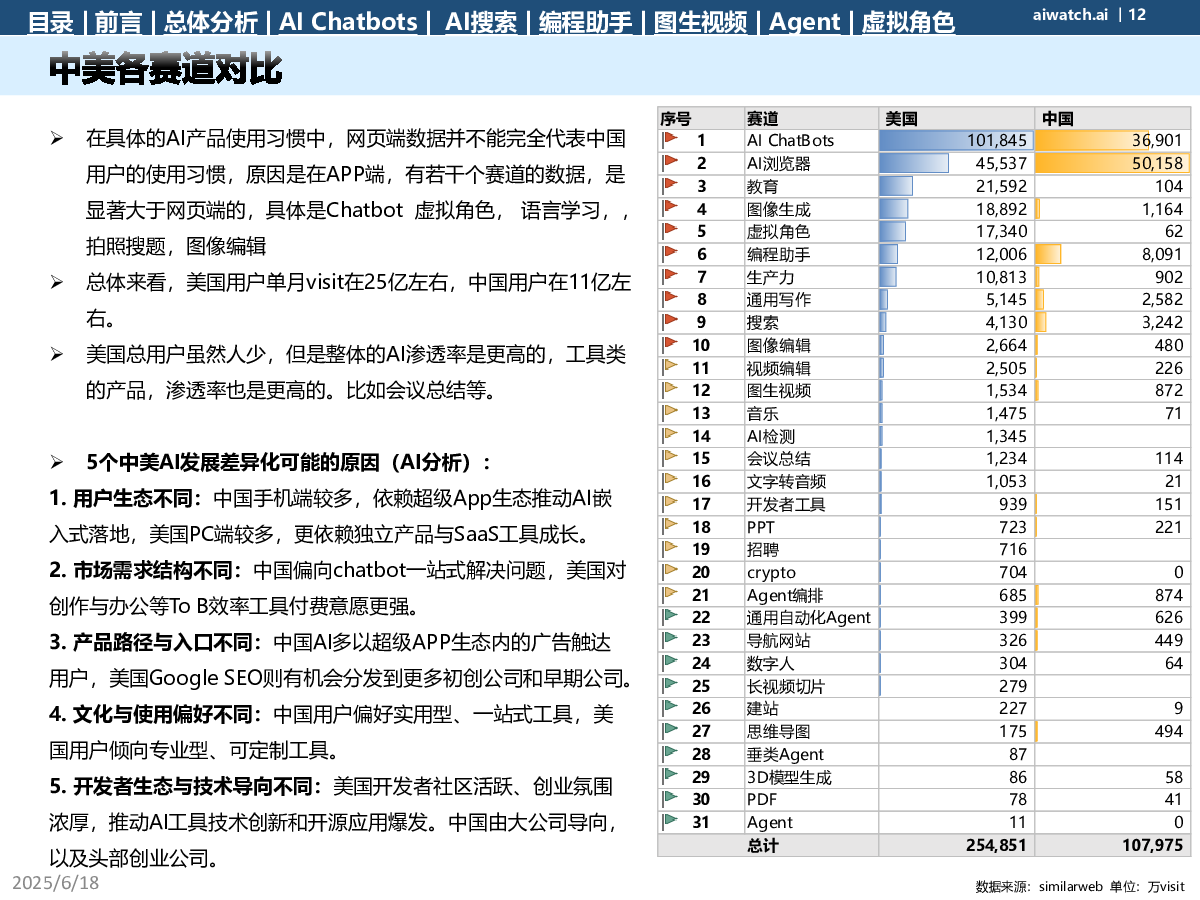Select the 赛道 column header
Image resolution: width=1200 pixels, height=900 pixels.
coord(811,117)
